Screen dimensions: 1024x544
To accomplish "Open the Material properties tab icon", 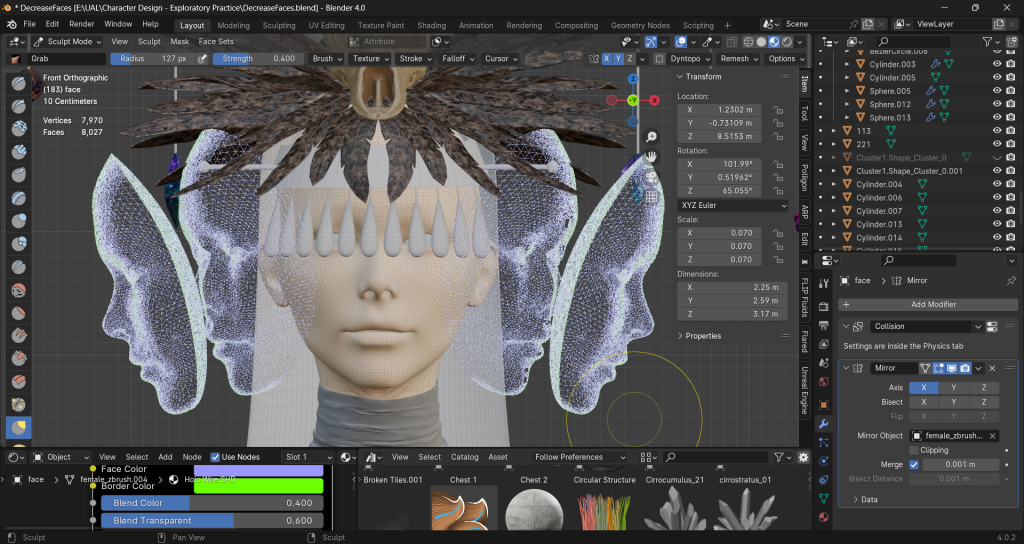I will [824, 517].
